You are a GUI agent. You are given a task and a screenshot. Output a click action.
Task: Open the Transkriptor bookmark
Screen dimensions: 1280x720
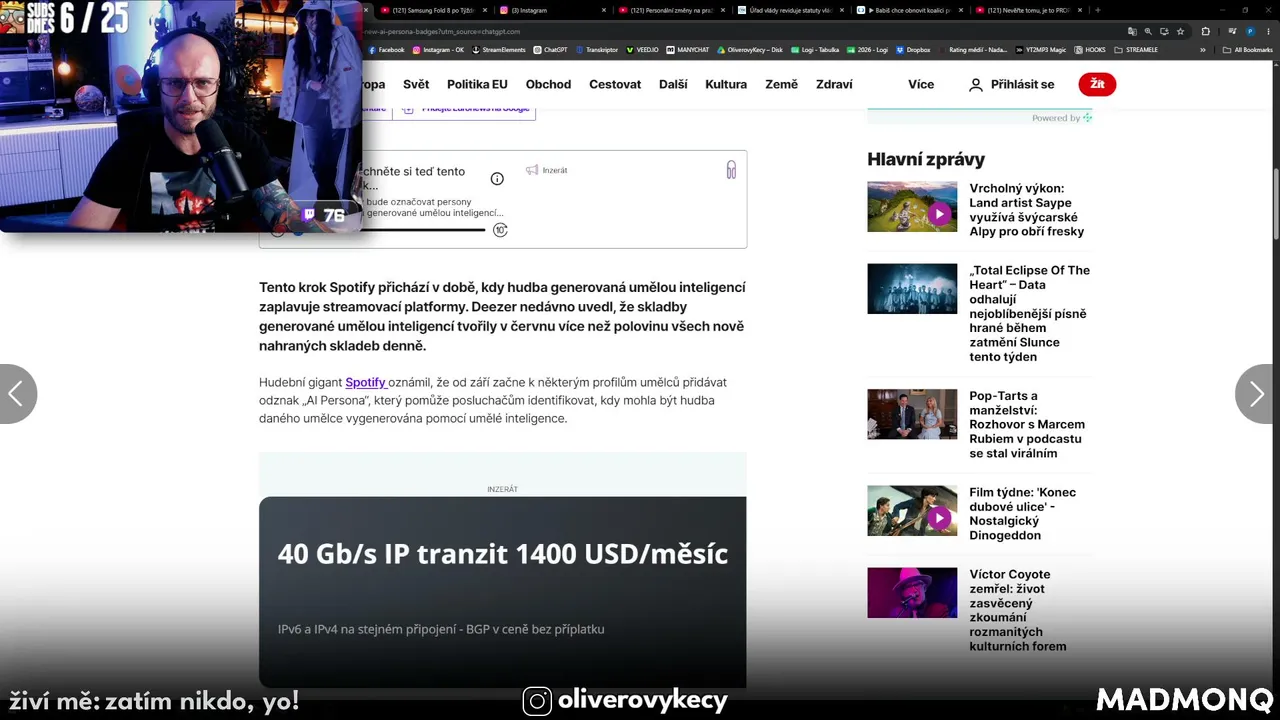tap(597, 49)
